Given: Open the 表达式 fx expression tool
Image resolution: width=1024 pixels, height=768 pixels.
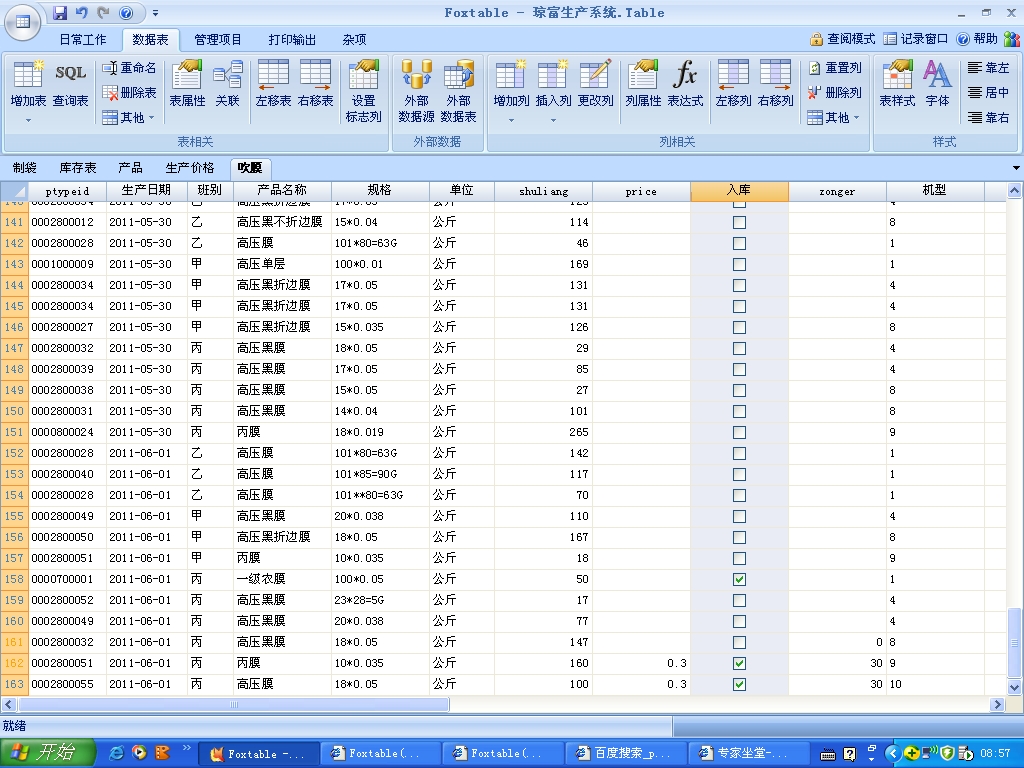Looking at the screenshot, I should click(685, 84).
